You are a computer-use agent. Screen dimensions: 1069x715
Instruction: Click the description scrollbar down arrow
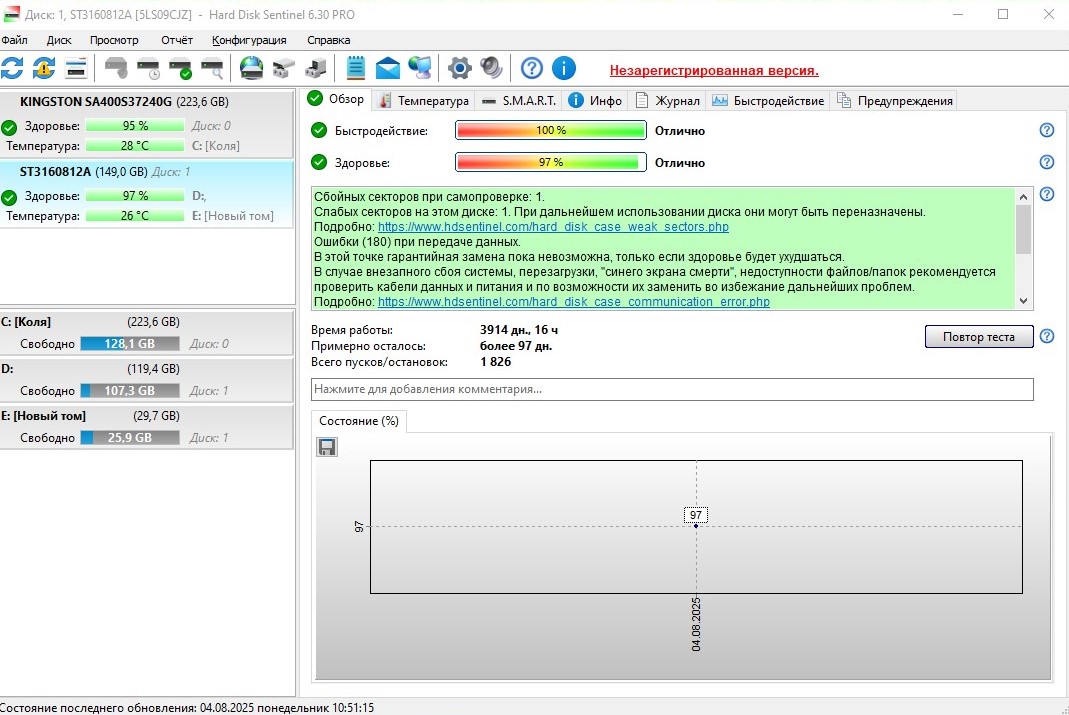coord(1023,301)
